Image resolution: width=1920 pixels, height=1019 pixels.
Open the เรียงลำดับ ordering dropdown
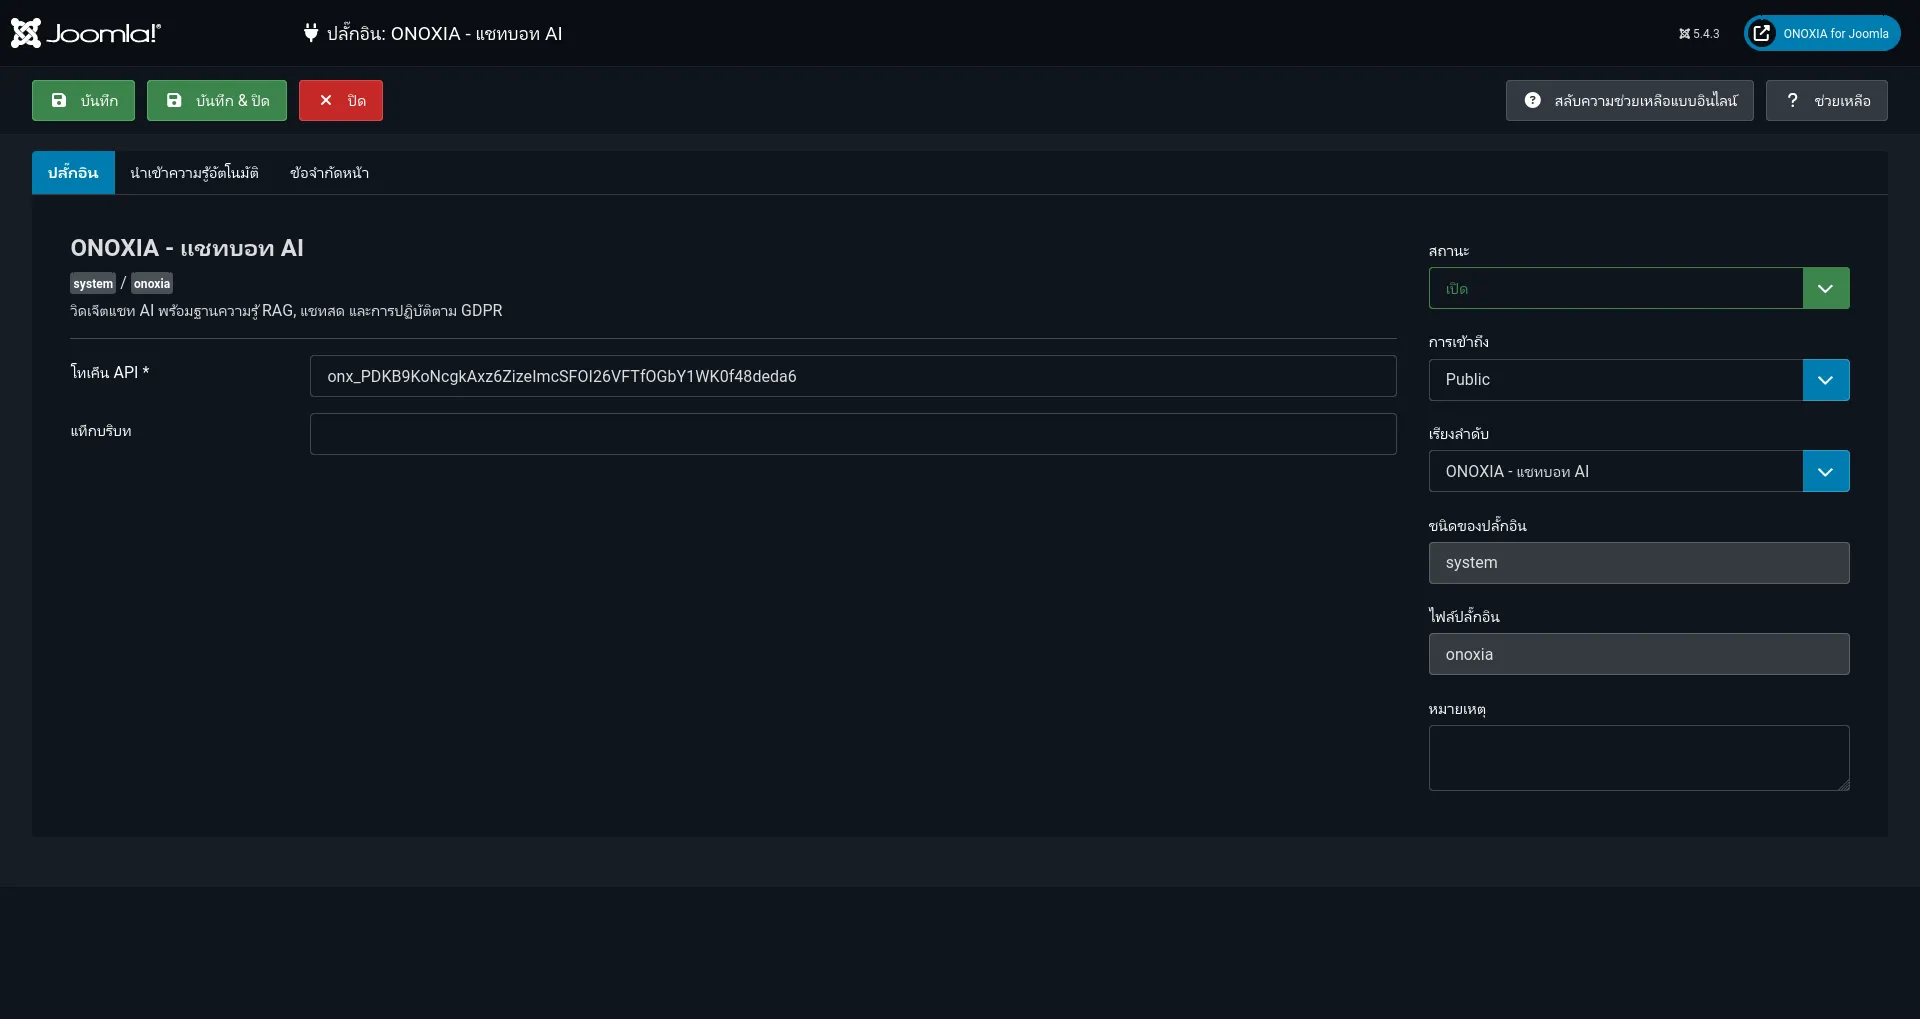pyautogui.click(x=1639, y=471)
